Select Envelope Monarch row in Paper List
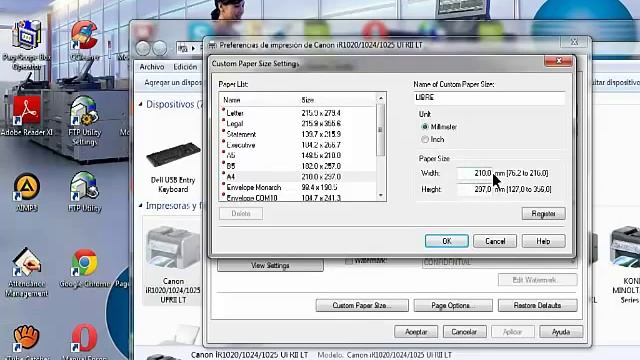Image resolution: width=640 pixels, height=360 pixels. tap(298, 187)
